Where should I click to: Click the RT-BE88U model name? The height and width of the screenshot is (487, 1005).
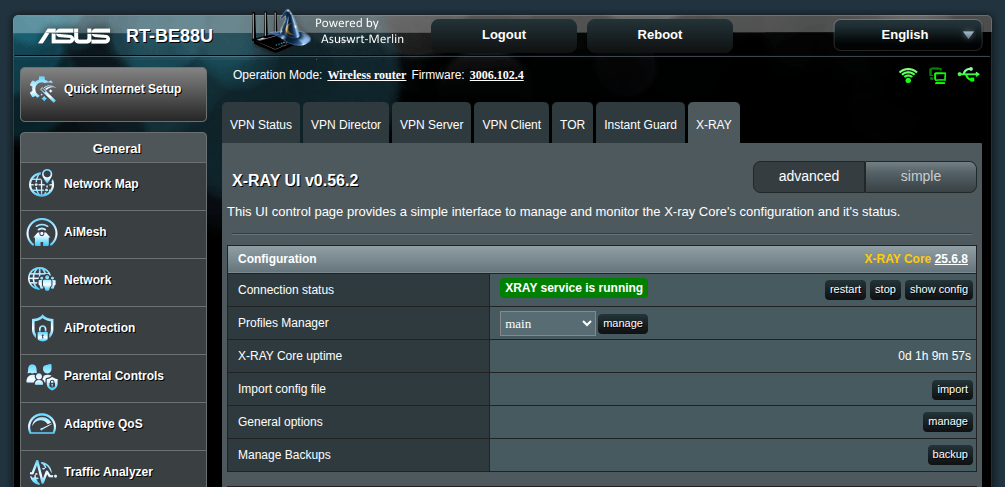click(x=169, y=35)
